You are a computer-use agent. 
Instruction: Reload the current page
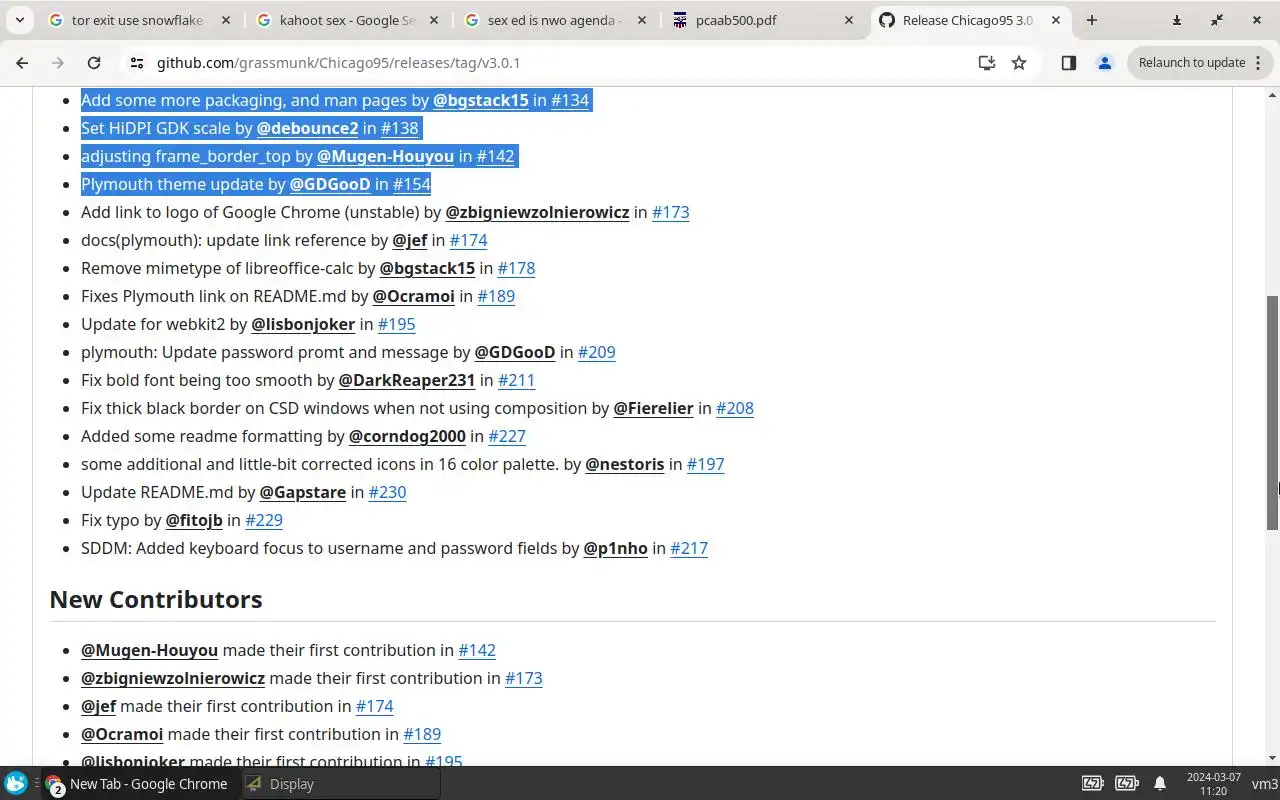(x=94, y=63)
